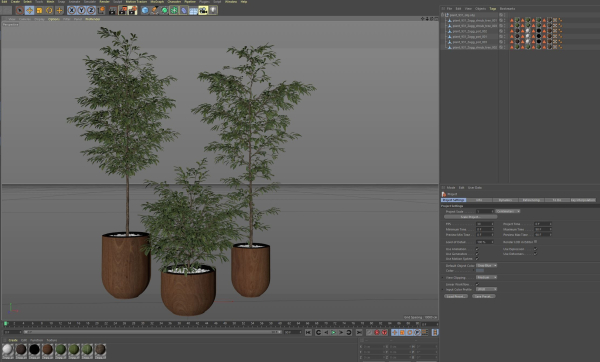Screen dimensions: 600x362
Task: Open the Window menu
Action: pos(231,2)
